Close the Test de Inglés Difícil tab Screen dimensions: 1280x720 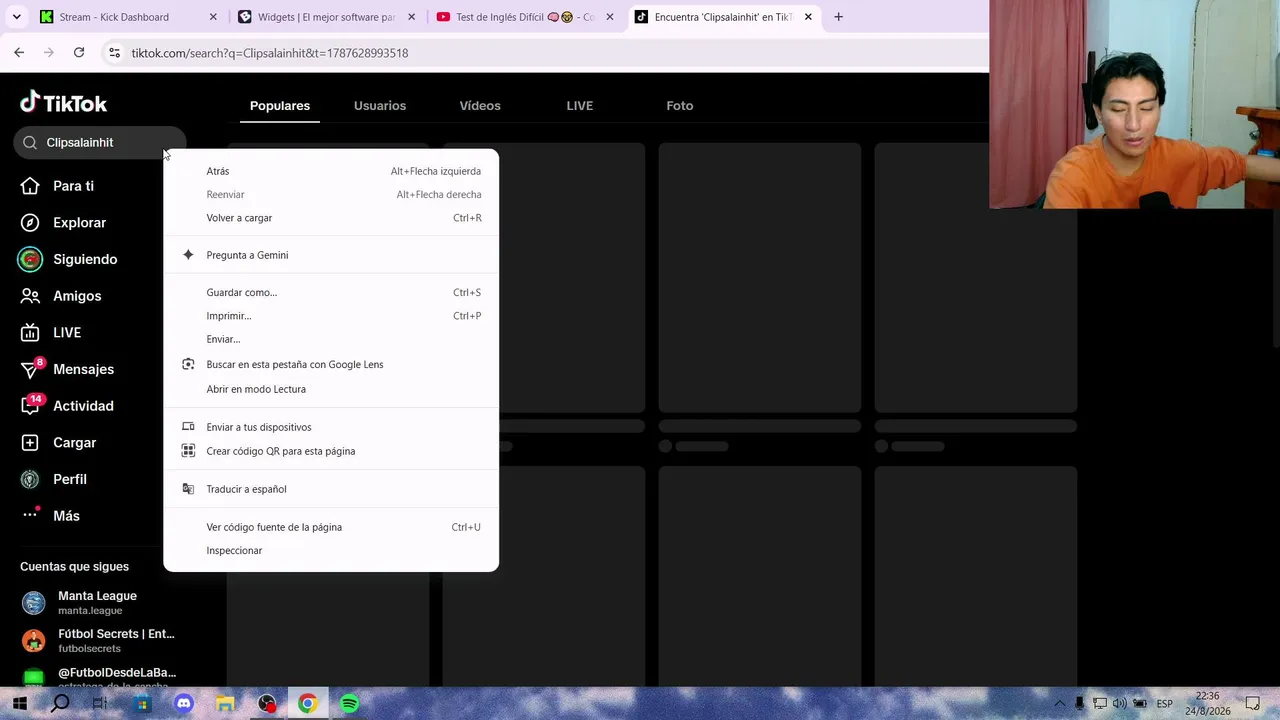(x=610, y=17)
